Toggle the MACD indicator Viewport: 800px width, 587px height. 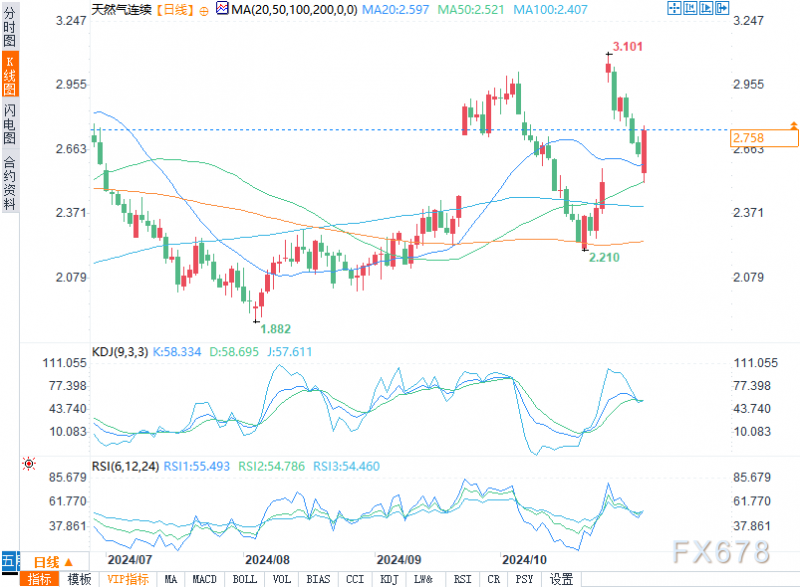205,579
